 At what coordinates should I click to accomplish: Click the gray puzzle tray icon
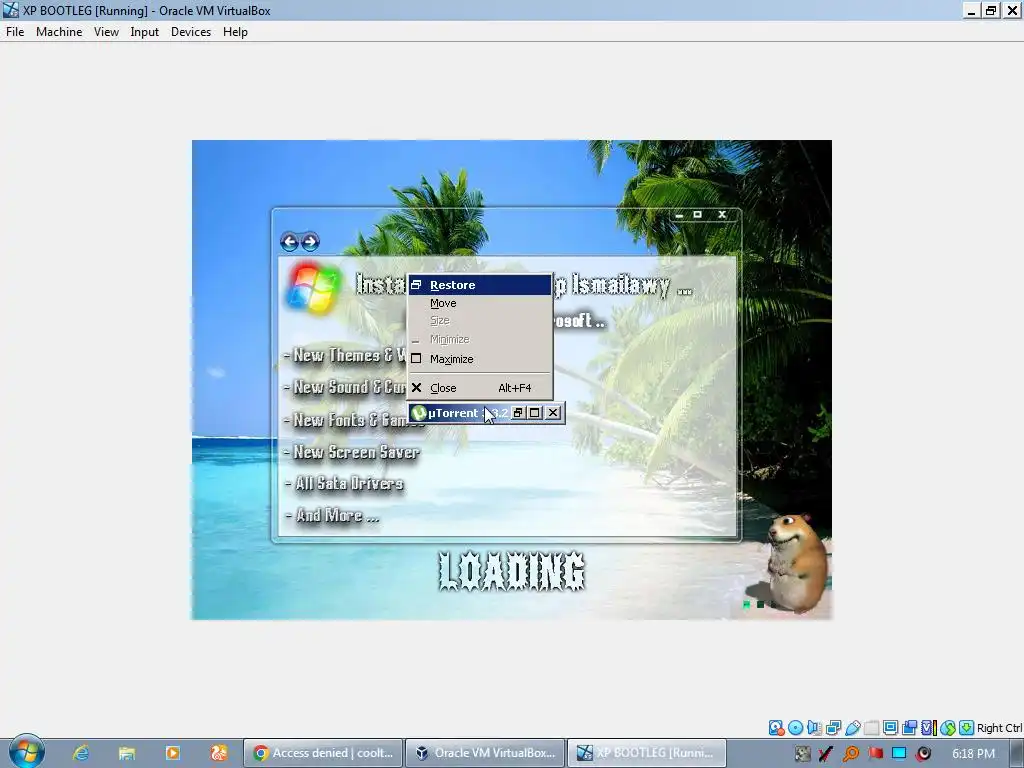click(803, 754)
